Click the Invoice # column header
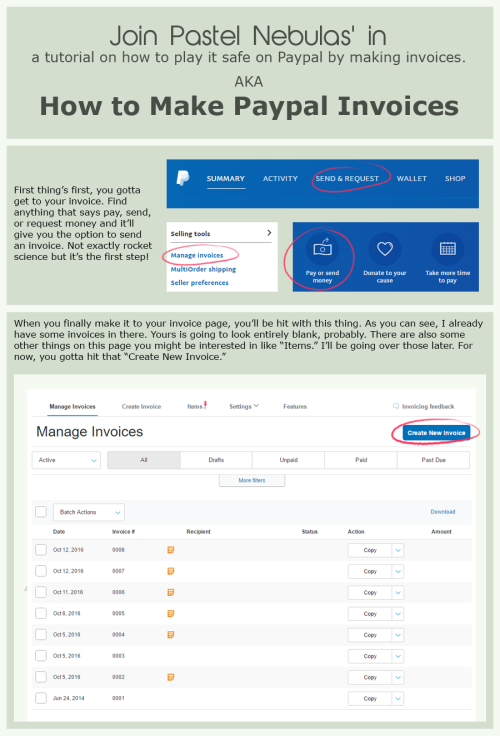The width and height of the screenshot is (500, 736). 123,531
